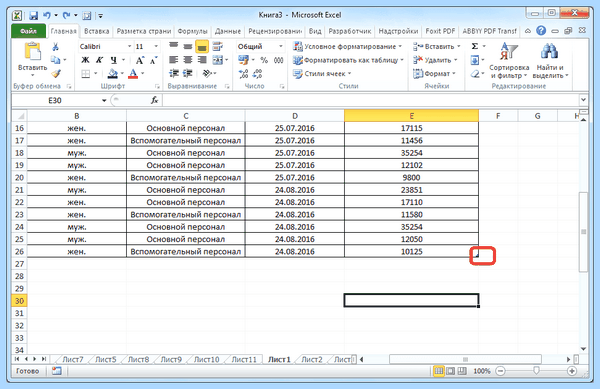The height and width of the screenshot is (389, 600).
Task: Open the font size 11 dropdown
Action: [x=156, y=46]
